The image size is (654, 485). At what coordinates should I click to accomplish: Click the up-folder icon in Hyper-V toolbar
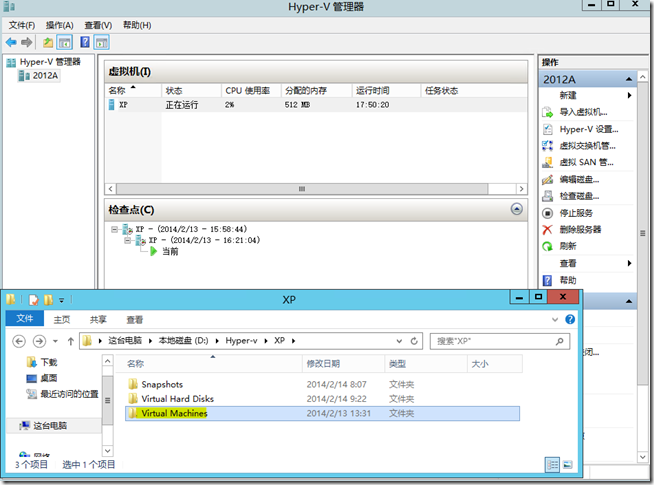click(48, 42)
